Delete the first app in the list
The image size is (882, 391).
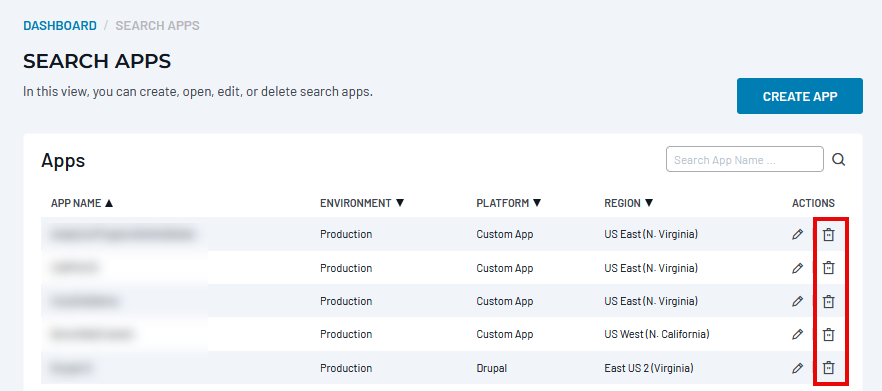pos(829,235)
